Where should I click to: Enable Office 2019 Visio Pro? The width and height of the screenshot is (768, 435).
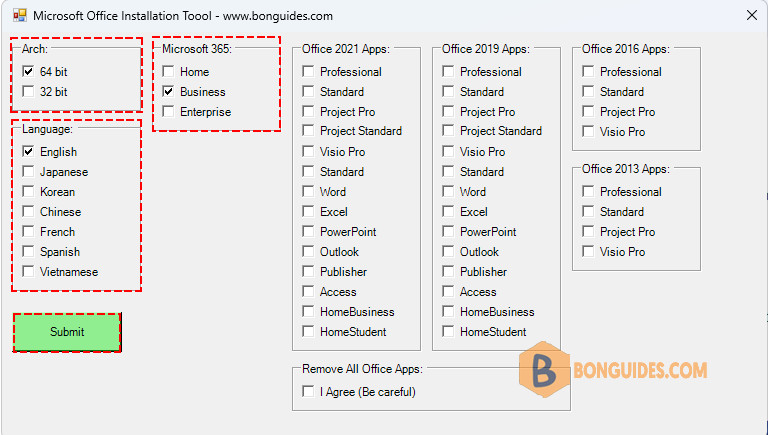click(448, 151)
